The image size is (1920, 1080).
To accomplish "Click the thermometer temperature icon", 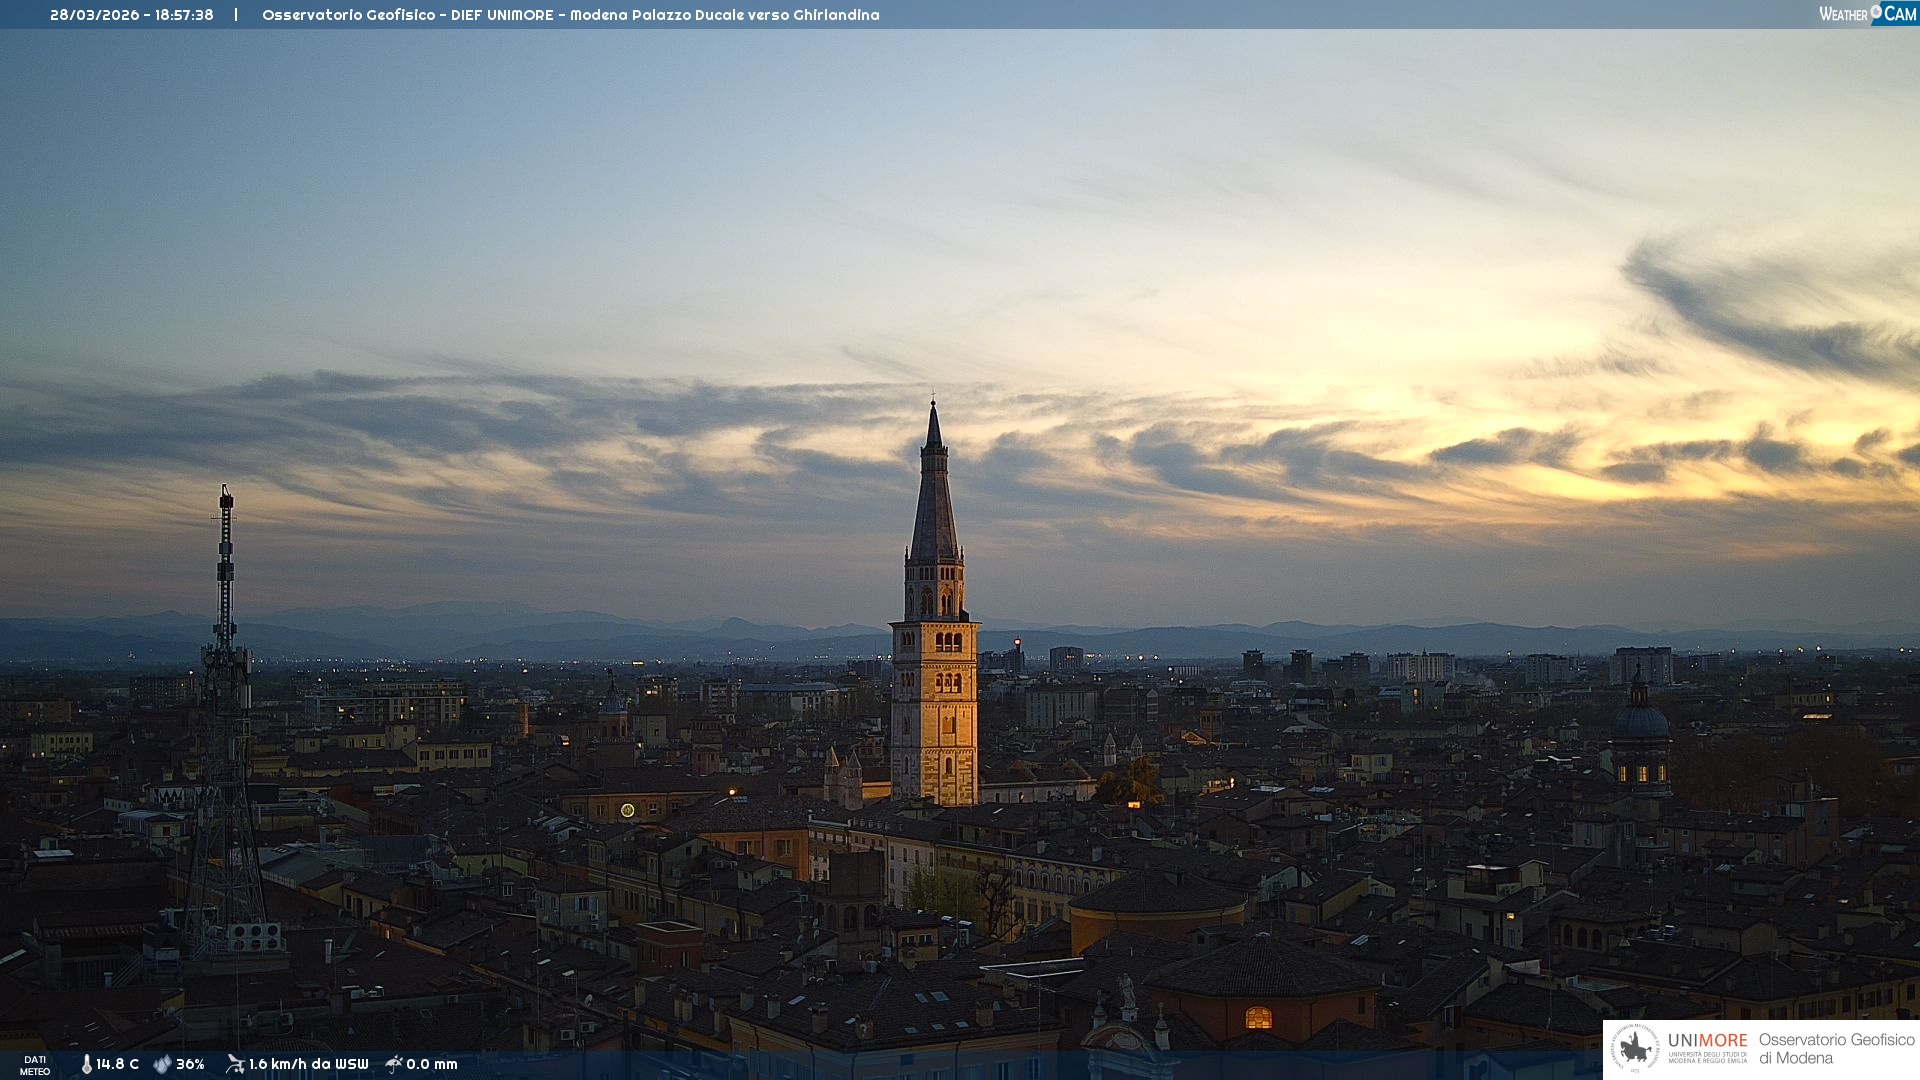I will [x=87, y=1064].
